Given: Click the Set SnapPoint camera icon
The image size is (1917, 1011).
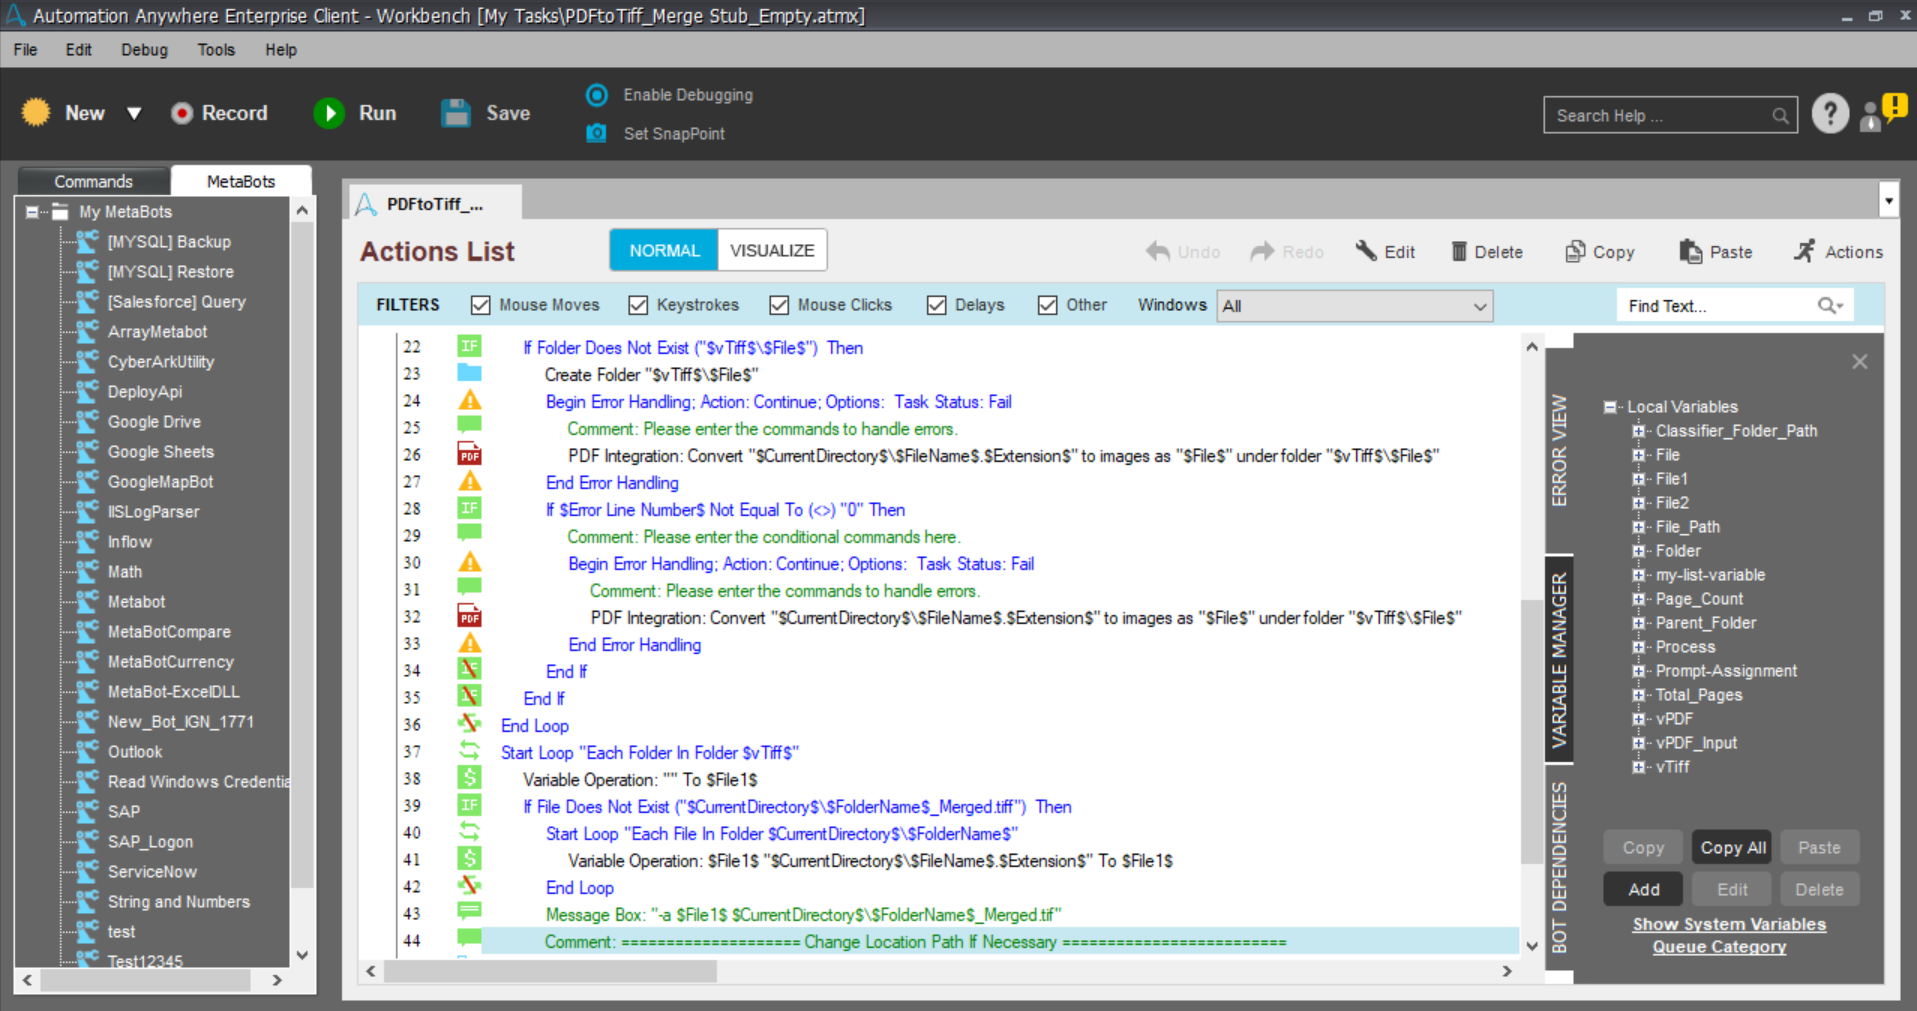Looking at the screenshot, I should tap(597, 133).
